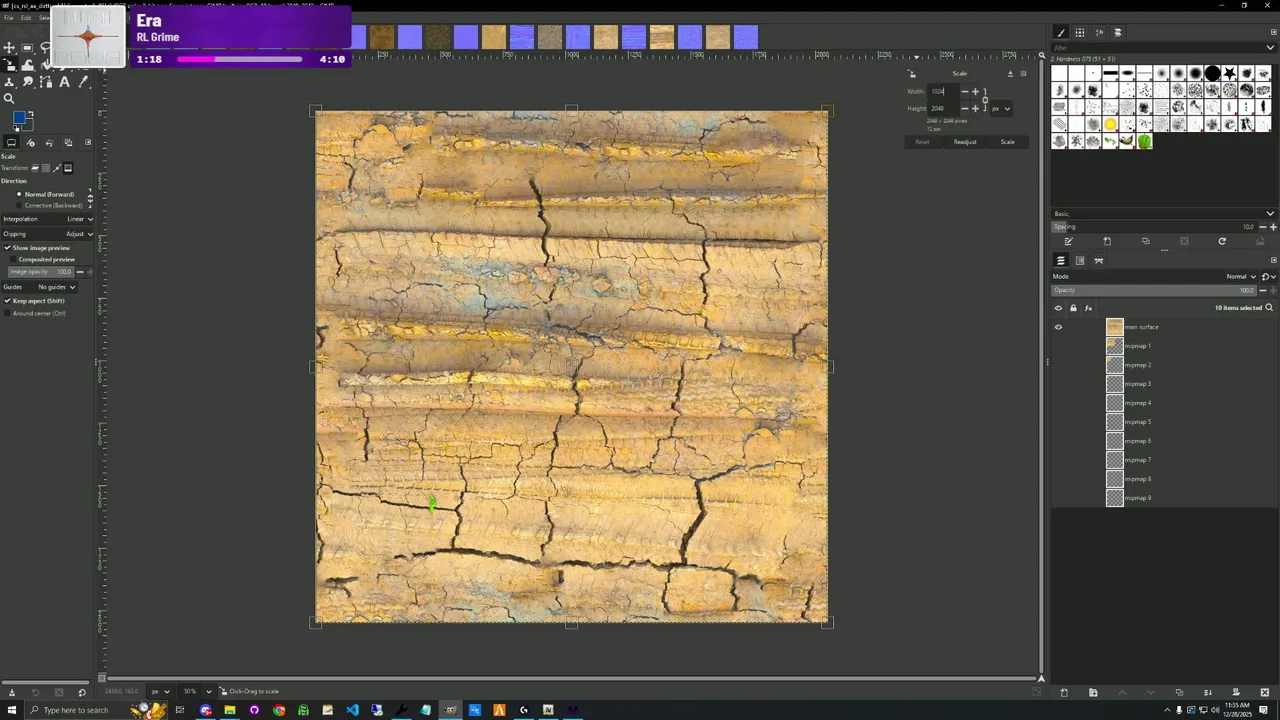Add a mask to the layer

point(1236,692)
